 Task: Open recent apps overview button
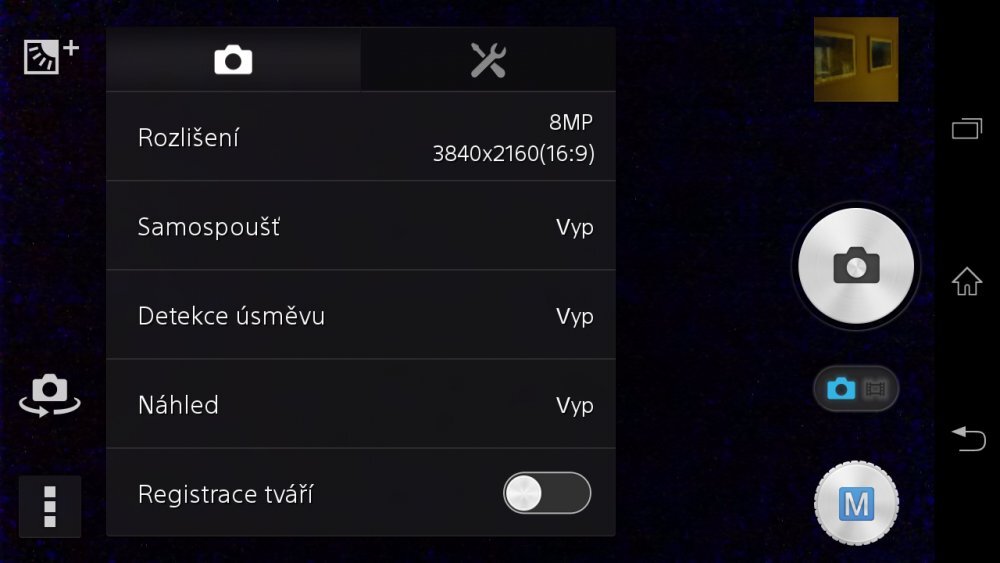(x=967, y=129)
